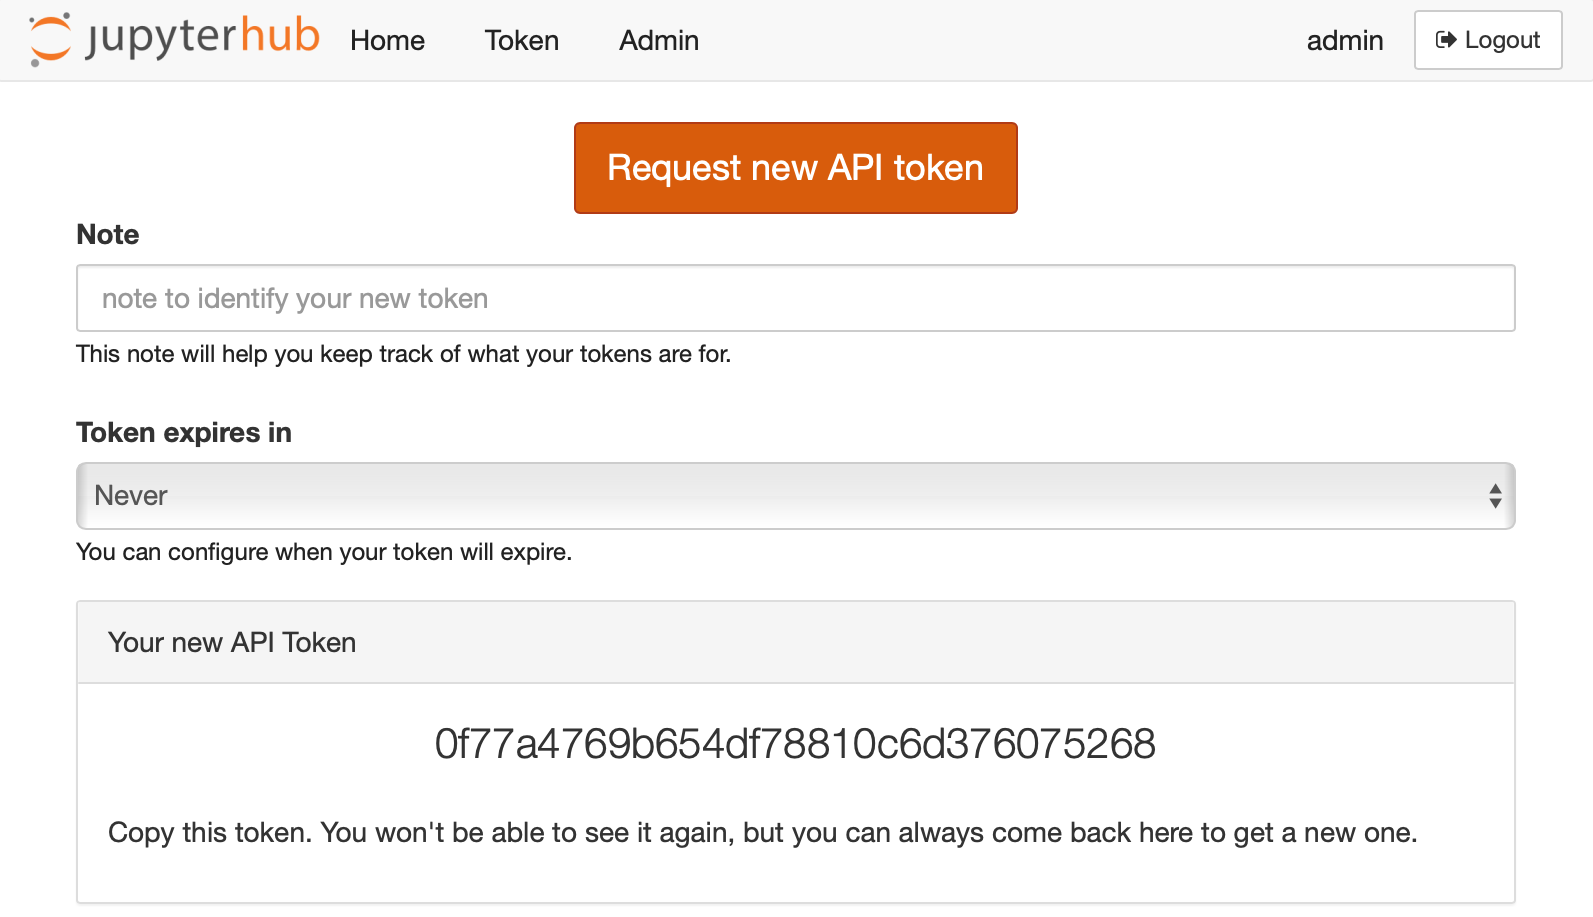Click the copy-this-token instruction text
1593x917 pixels.
[763, 831]
